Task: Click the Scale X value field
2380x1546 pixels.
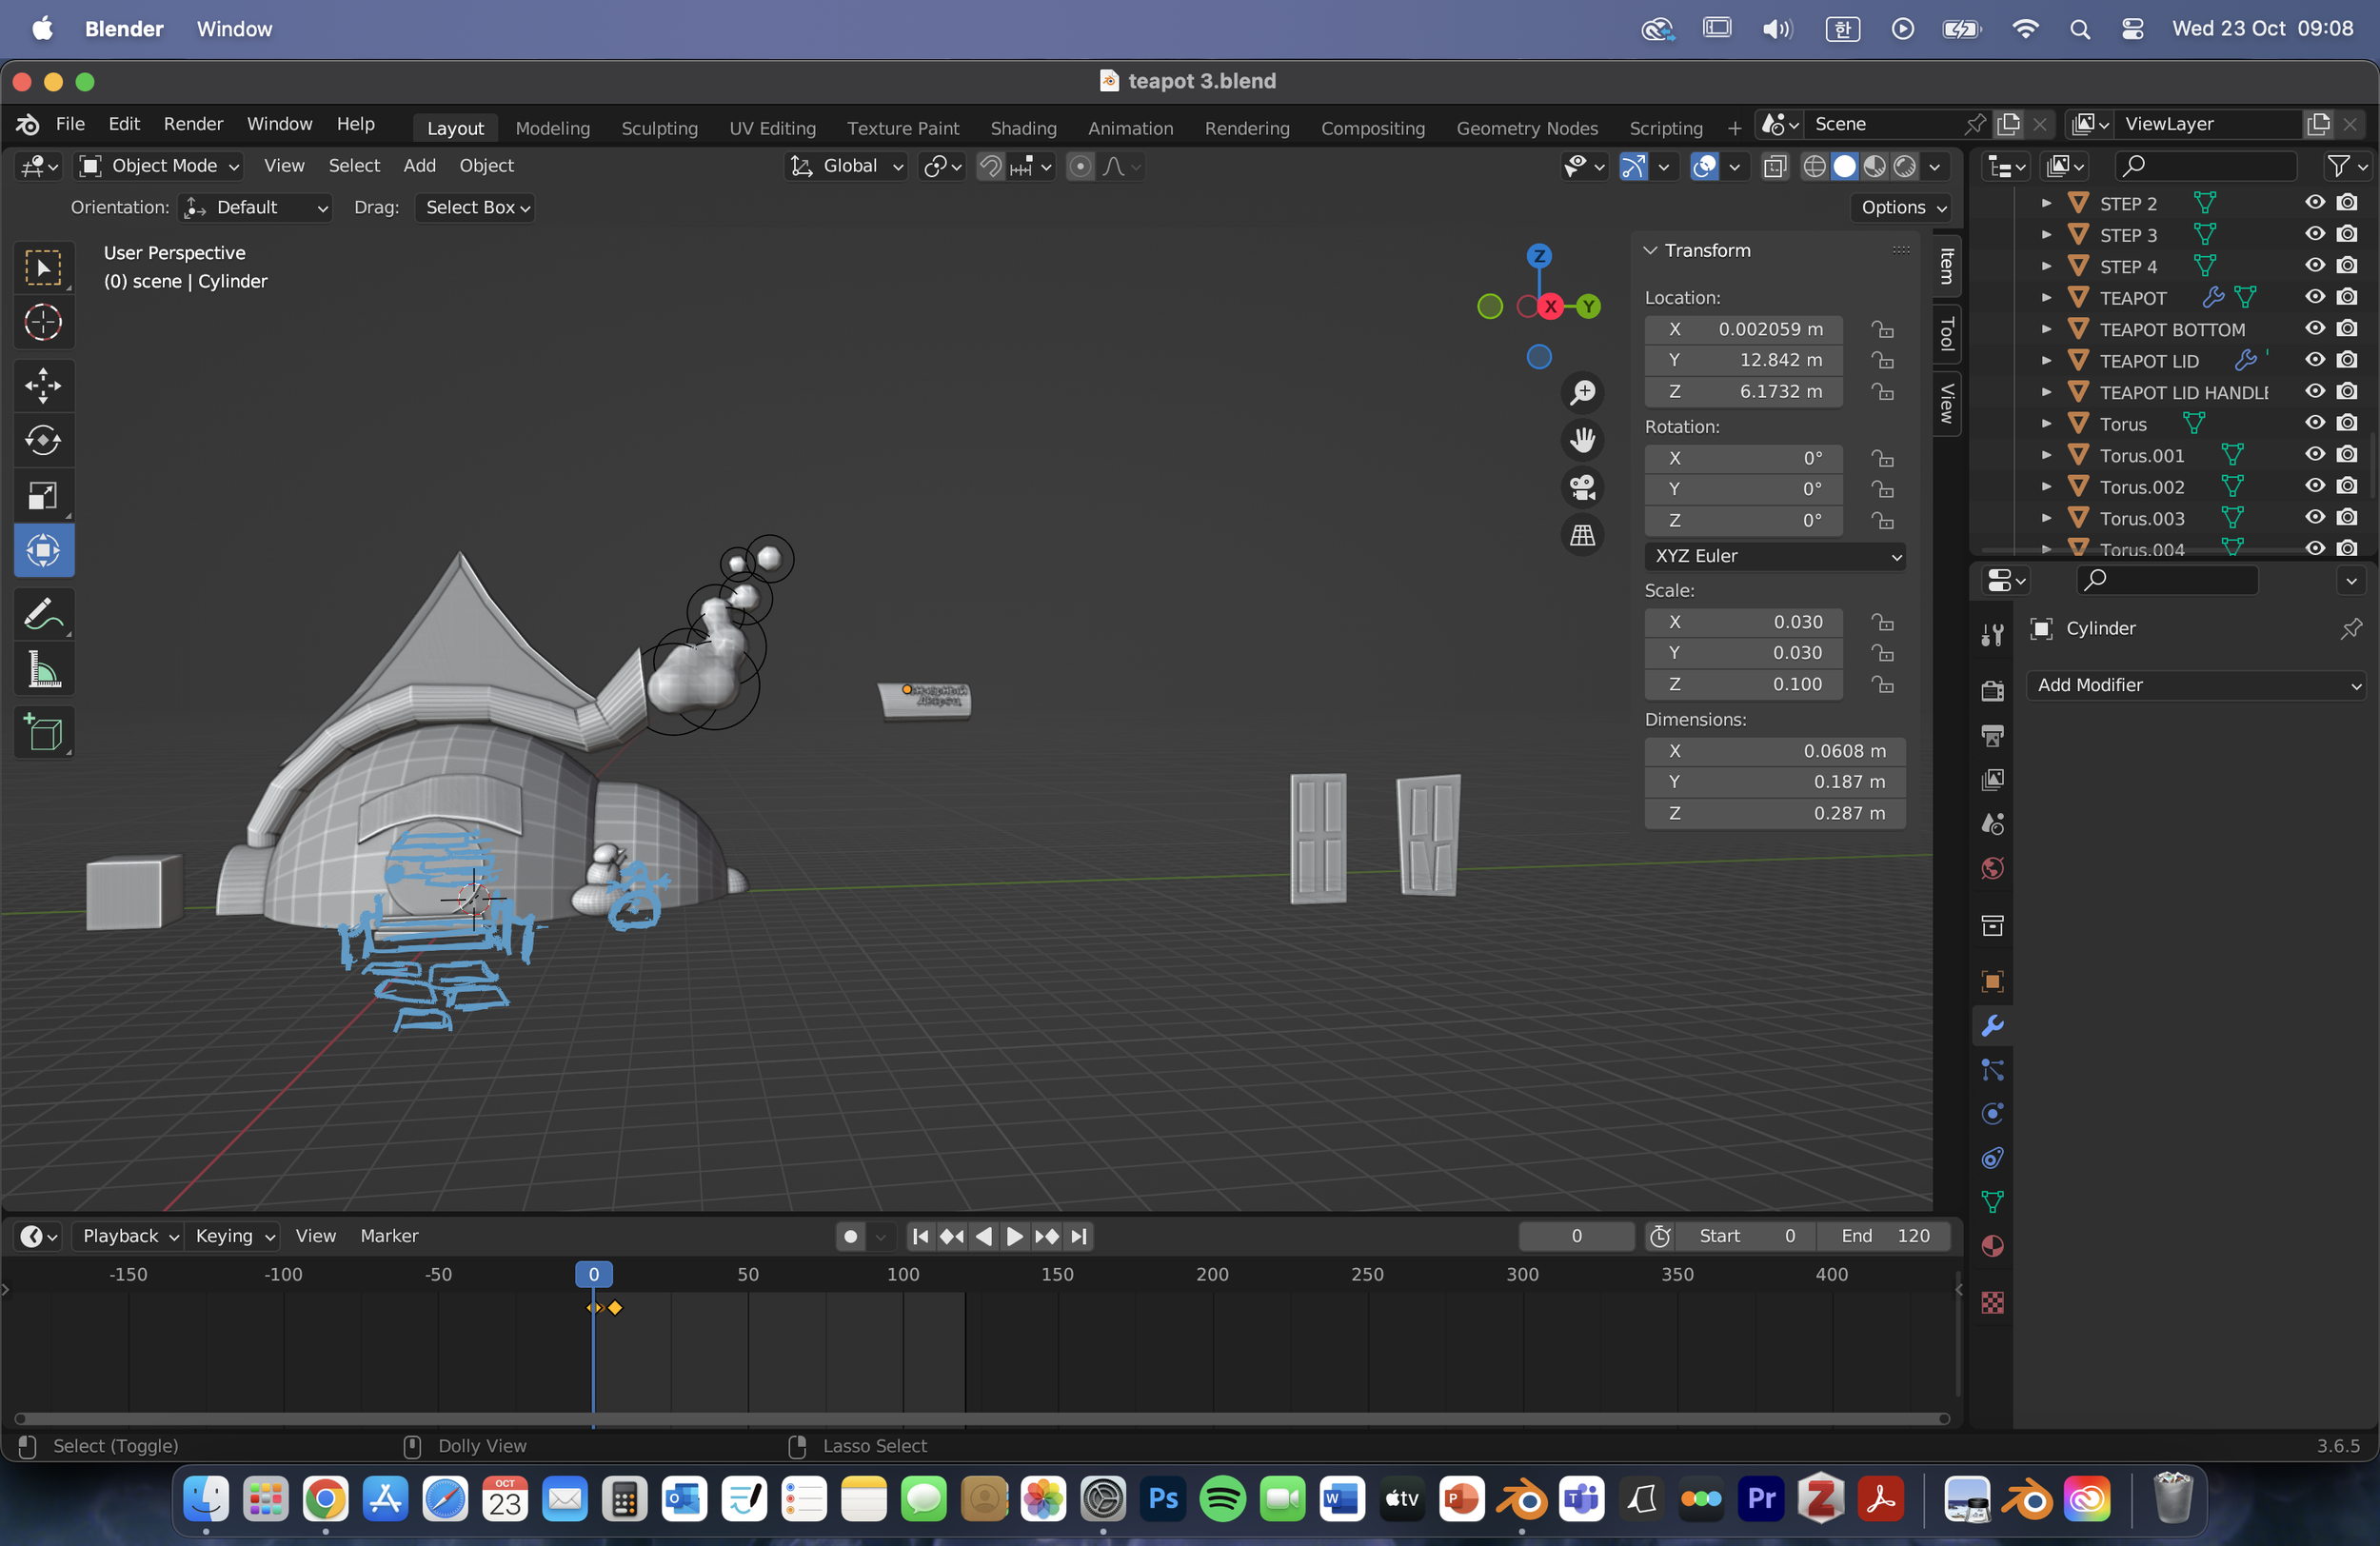Action: click(1743, 622)
